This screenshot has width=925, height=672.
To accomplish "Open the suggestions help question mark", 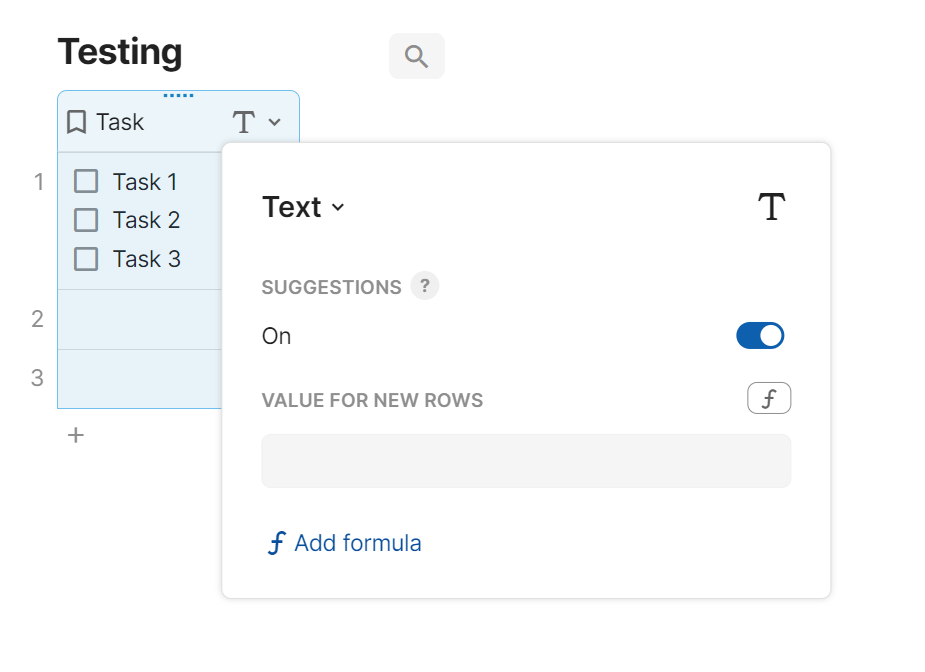I will [425, 287].
